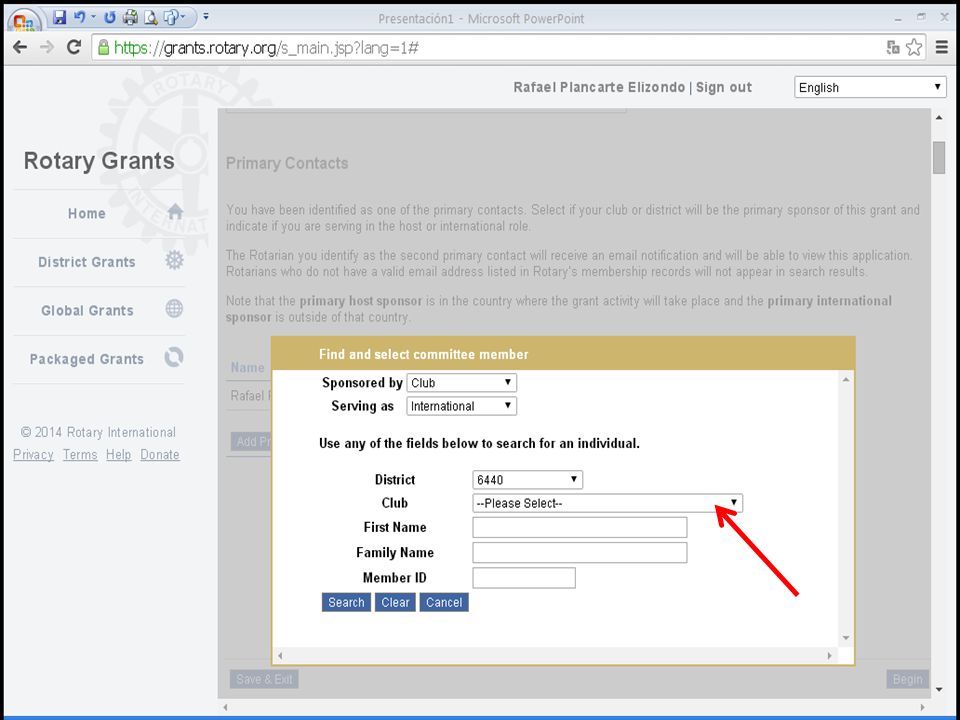Click dialog scroll down arrow

(846, 638)
